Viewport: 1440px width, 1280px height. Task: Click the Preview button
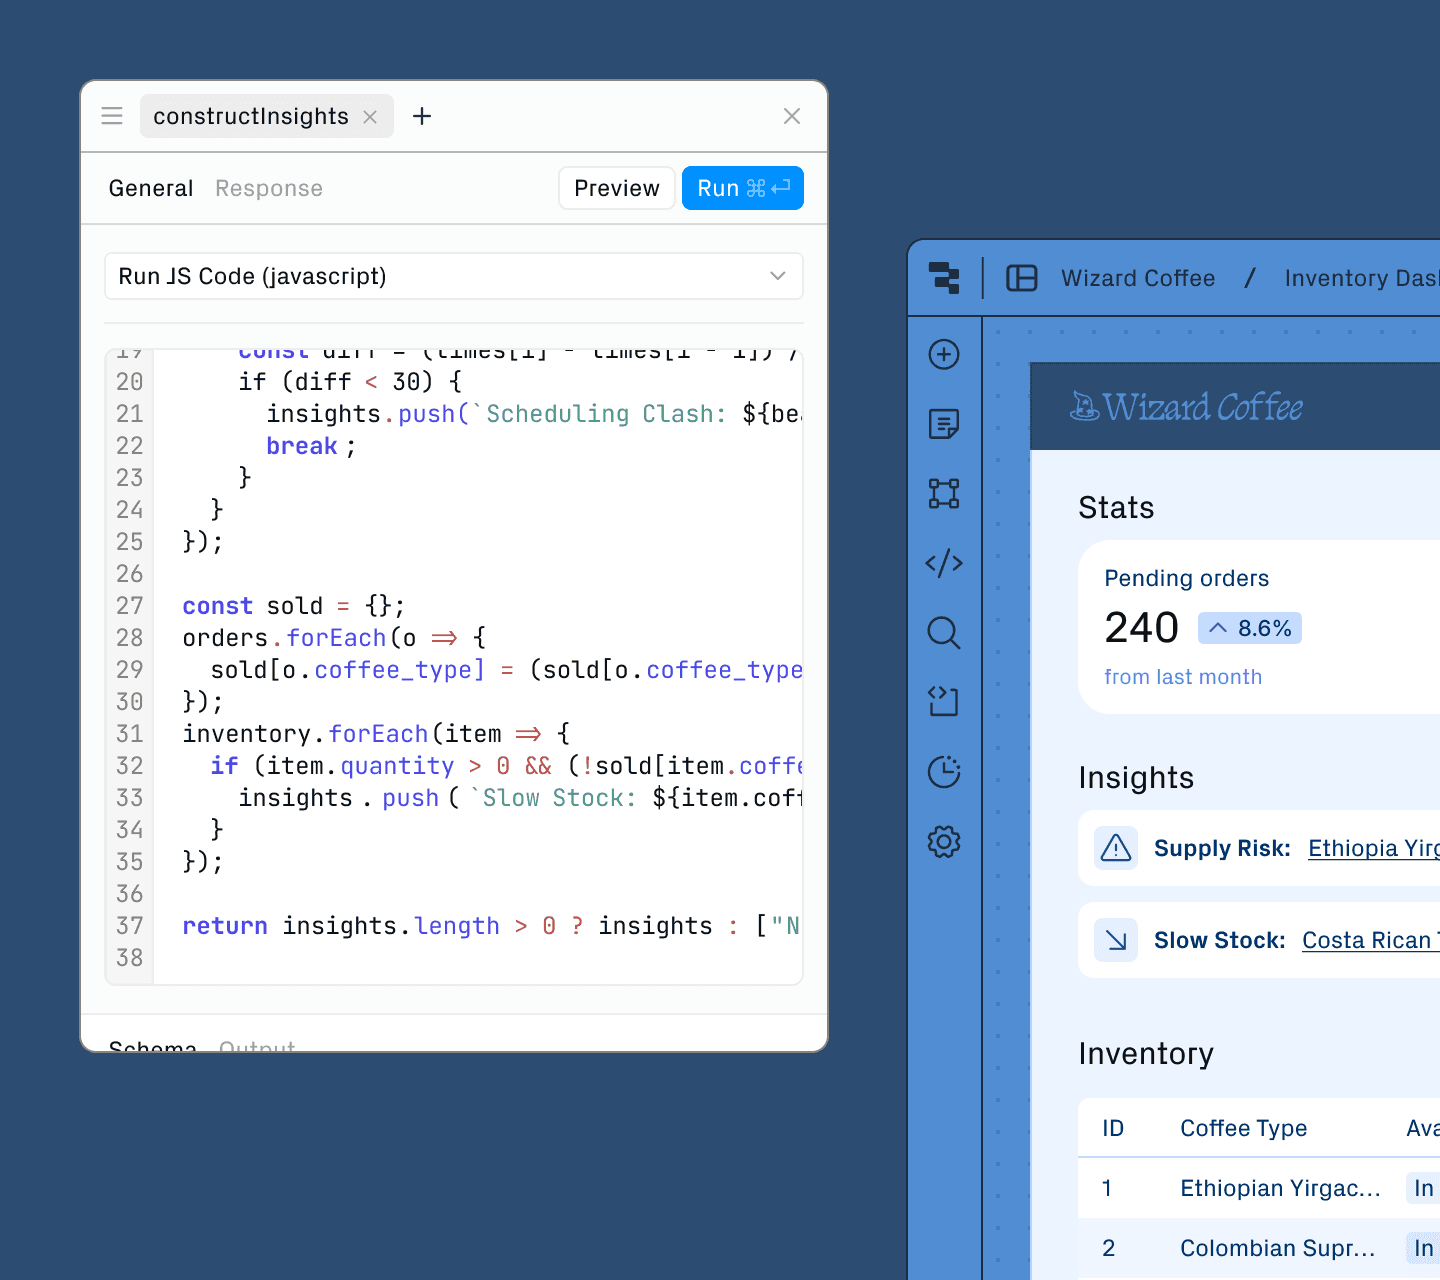click(x=616, y=187)
